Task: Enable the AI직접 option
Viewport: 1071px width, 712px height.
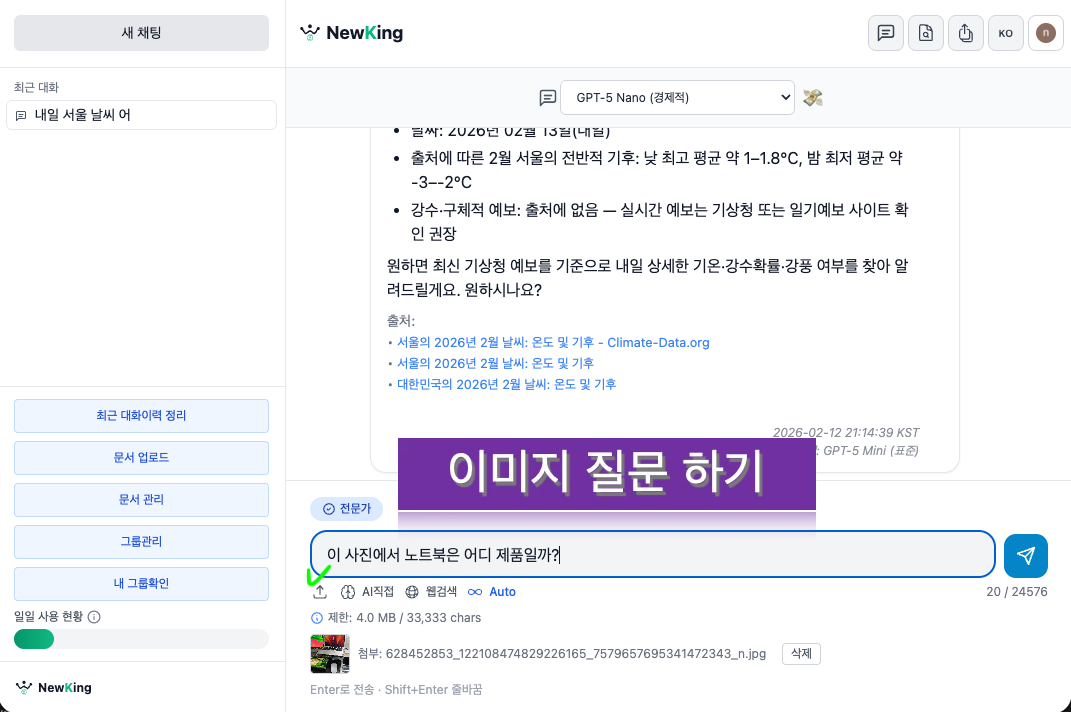Action: click(x=369, y=591)
